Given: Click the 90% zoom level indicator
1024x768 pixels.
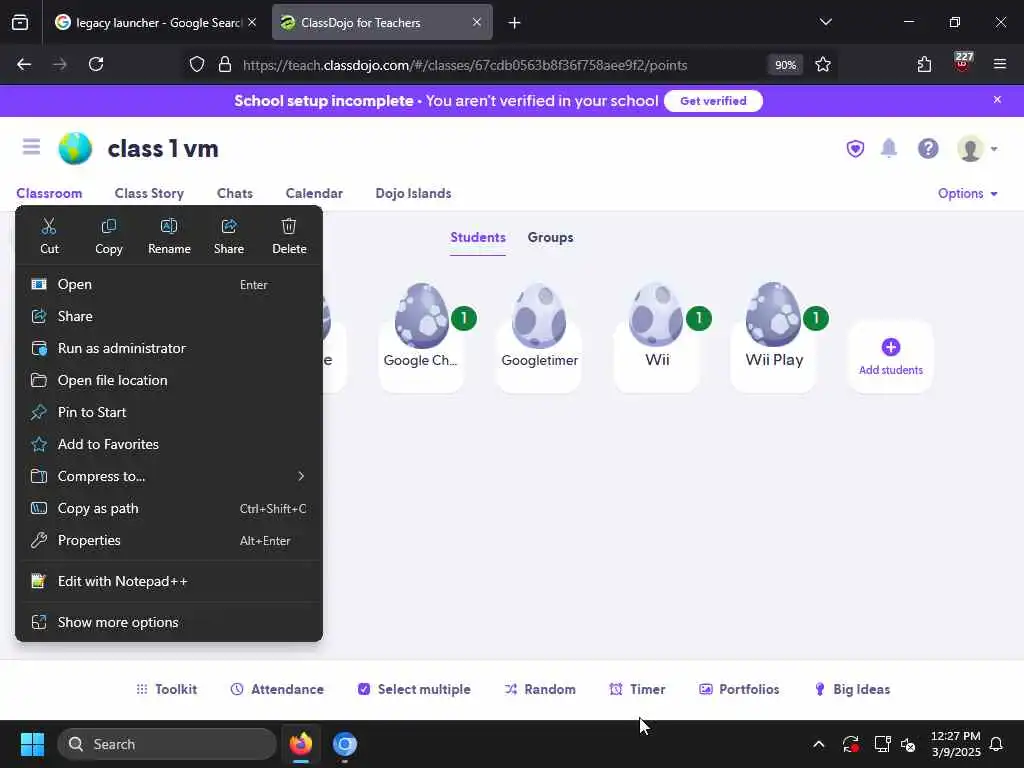Looking at the screenshot, I should 785,65.
